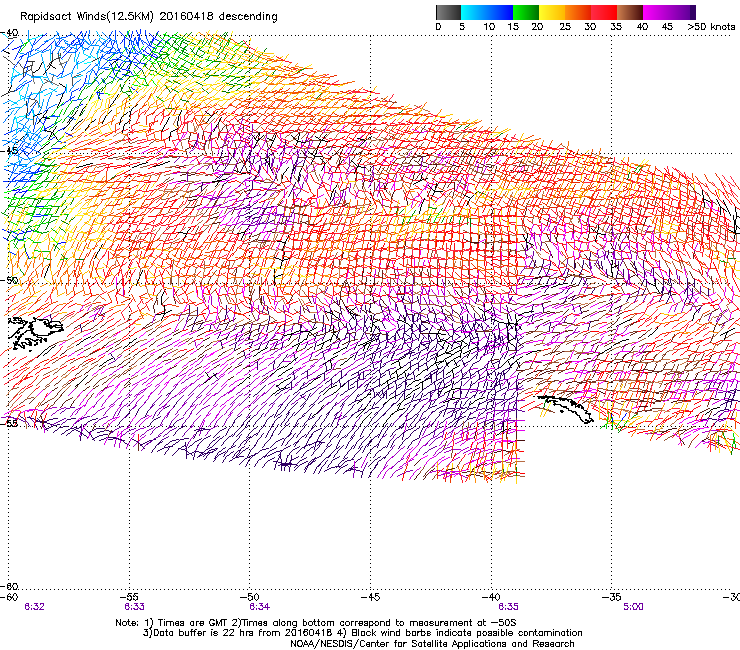Click the 'NOAA/NESDIS/Center for Satellite Applications and Research' credit
Screen dimensions: 740x650
[x=432, y=644]
